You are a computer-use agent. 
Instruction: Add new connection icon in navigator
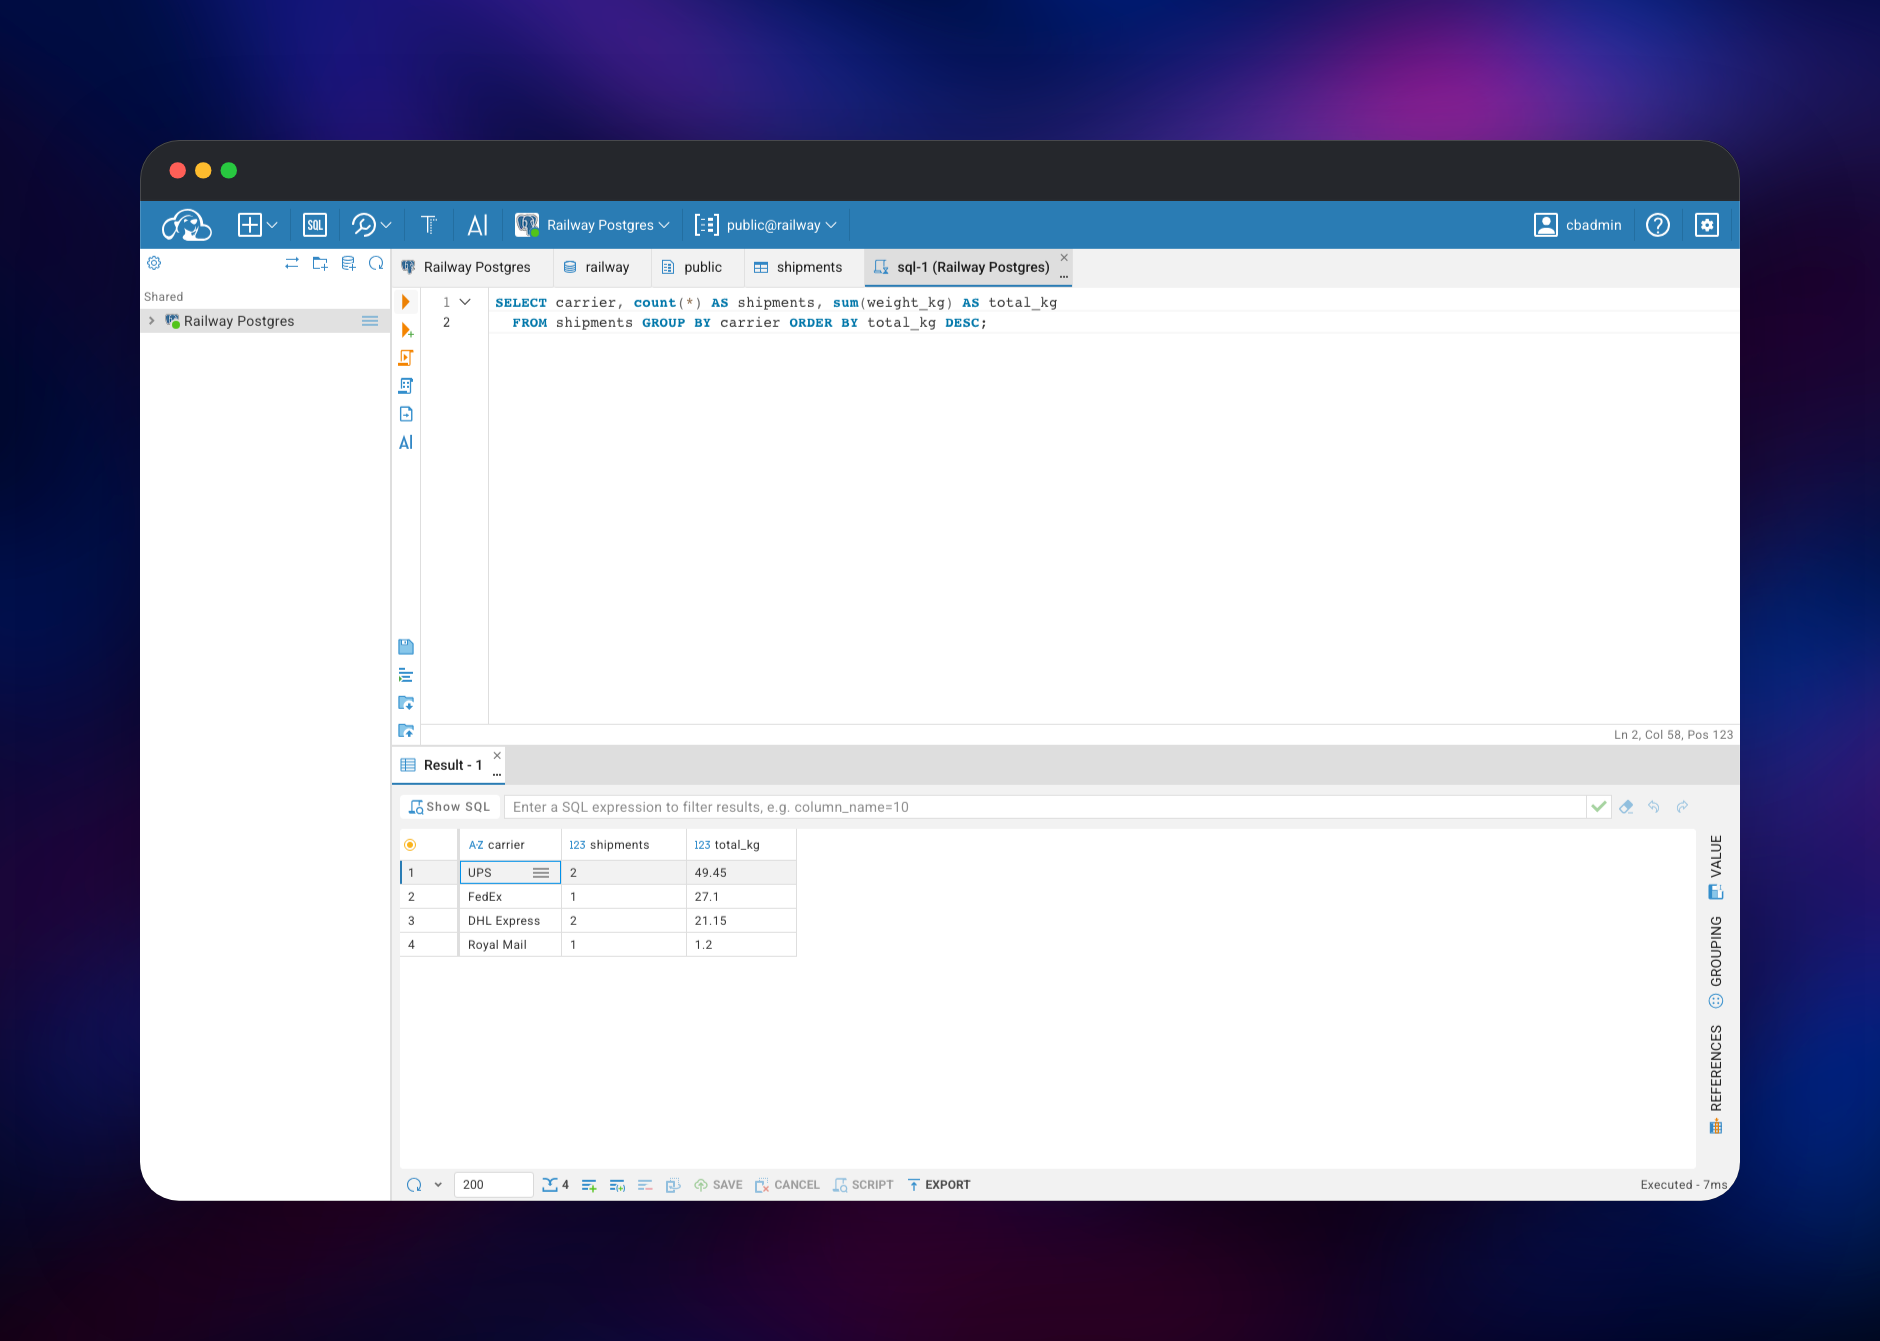pos(348,263)
